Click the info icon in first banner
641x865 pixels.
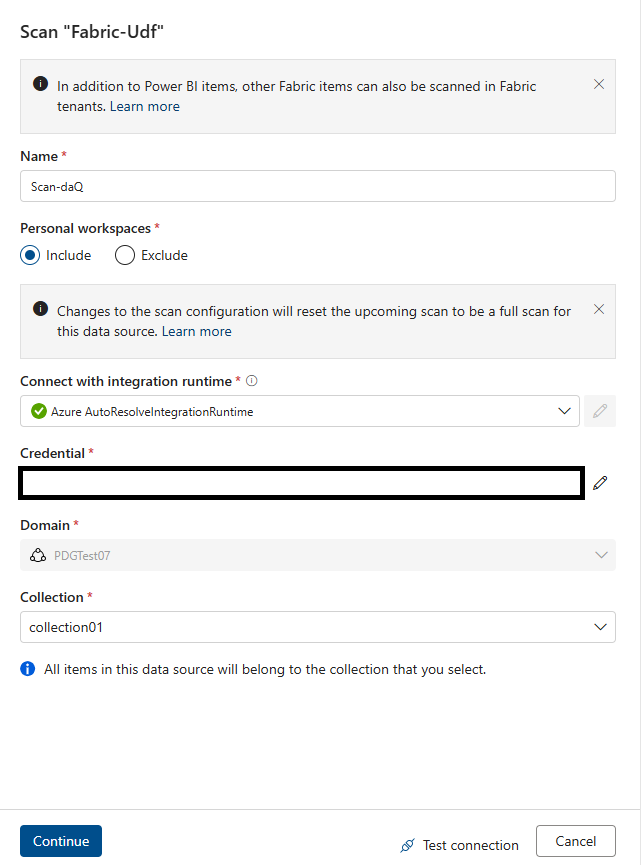pyautogui.click(x=40, y=84)
